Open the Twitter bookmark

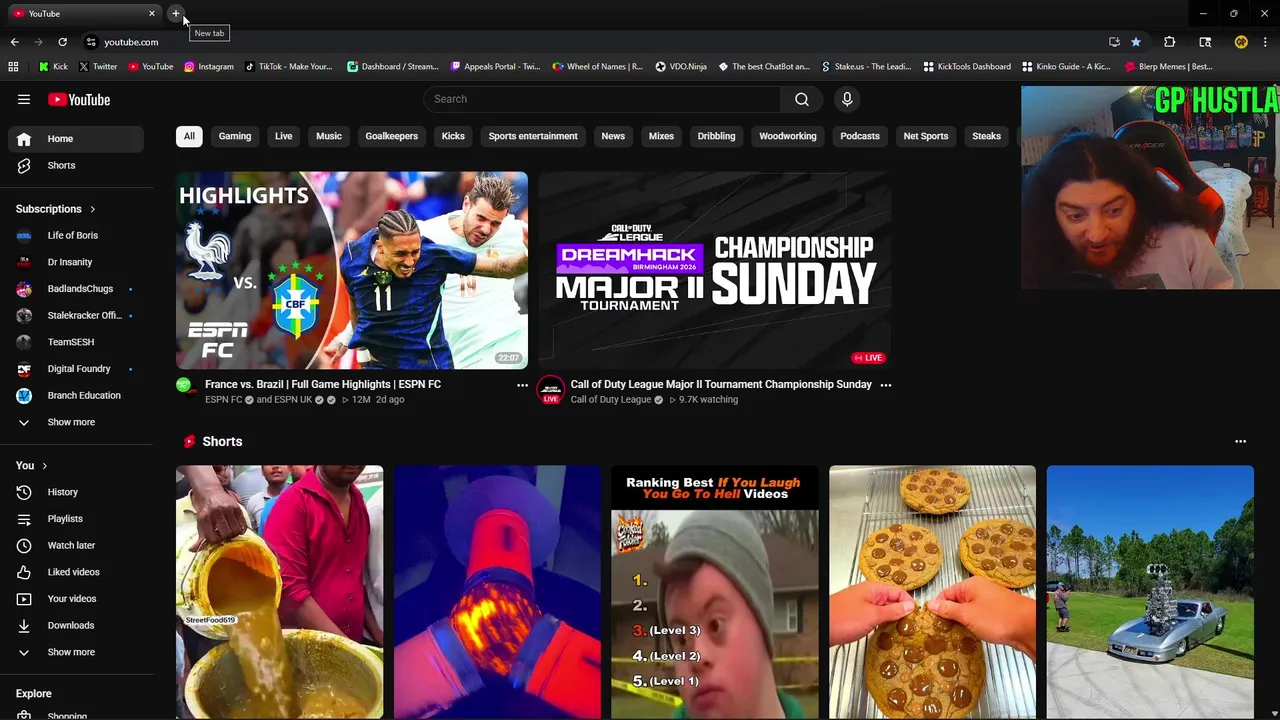click(98, 67)
